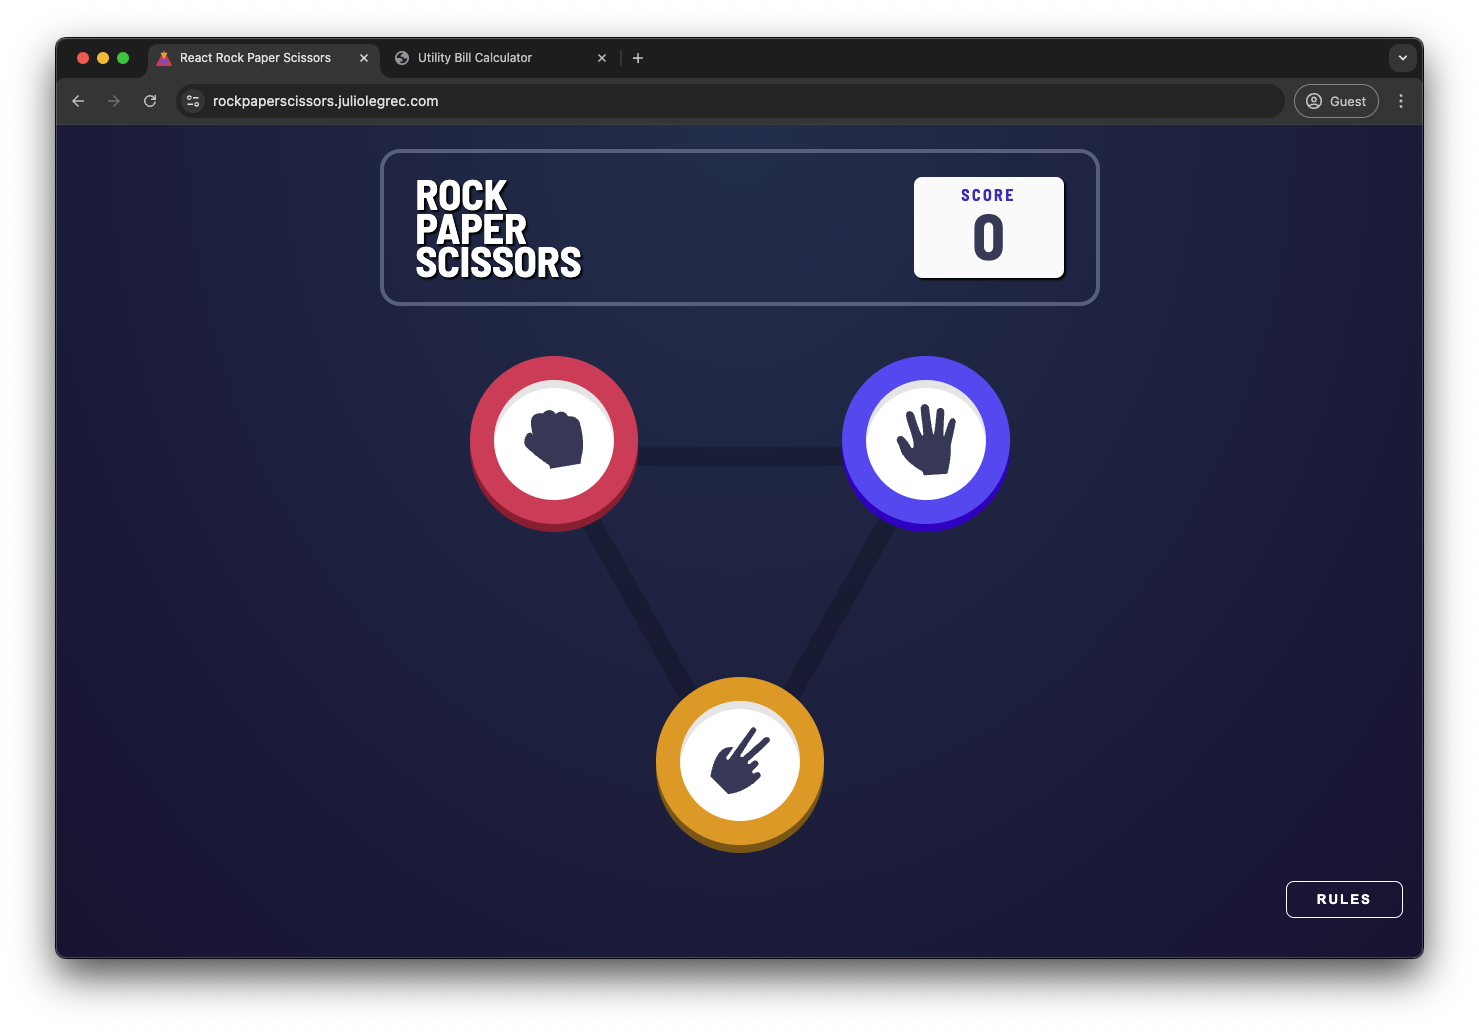Image resolution: width=1479 pixels, height=1032 pixels.
Task: Close the Utility Bill Calculator tab
Action: point(602,58)
